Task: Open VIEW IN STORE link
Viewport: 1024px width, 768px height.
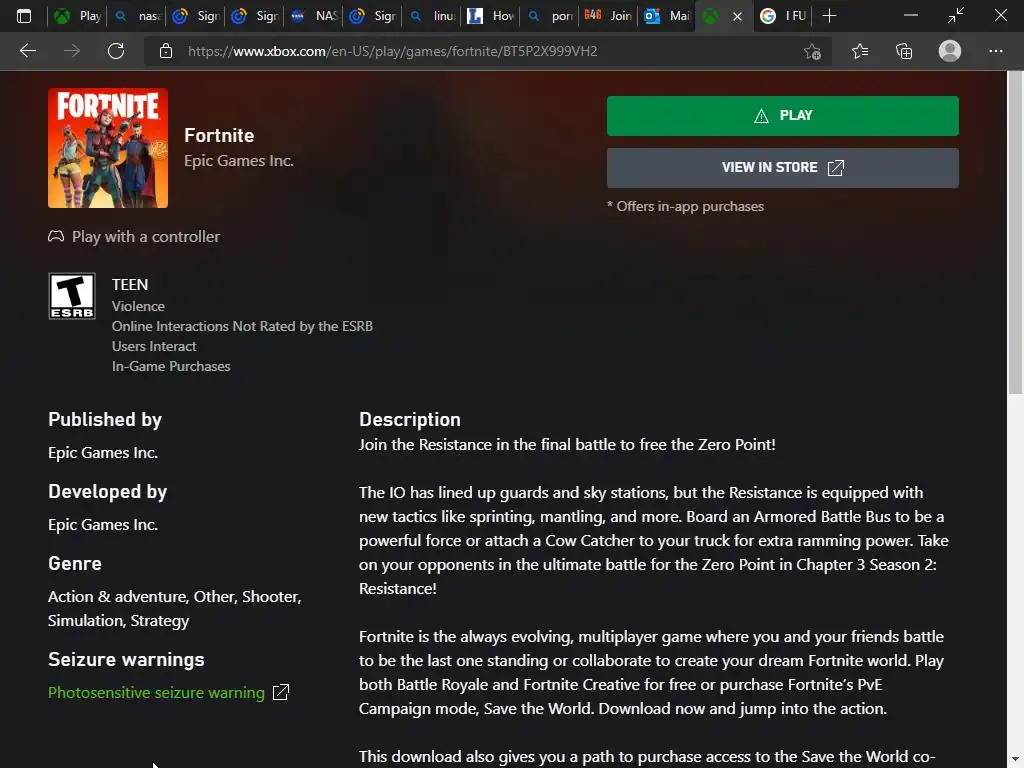Action: (782, 168)
